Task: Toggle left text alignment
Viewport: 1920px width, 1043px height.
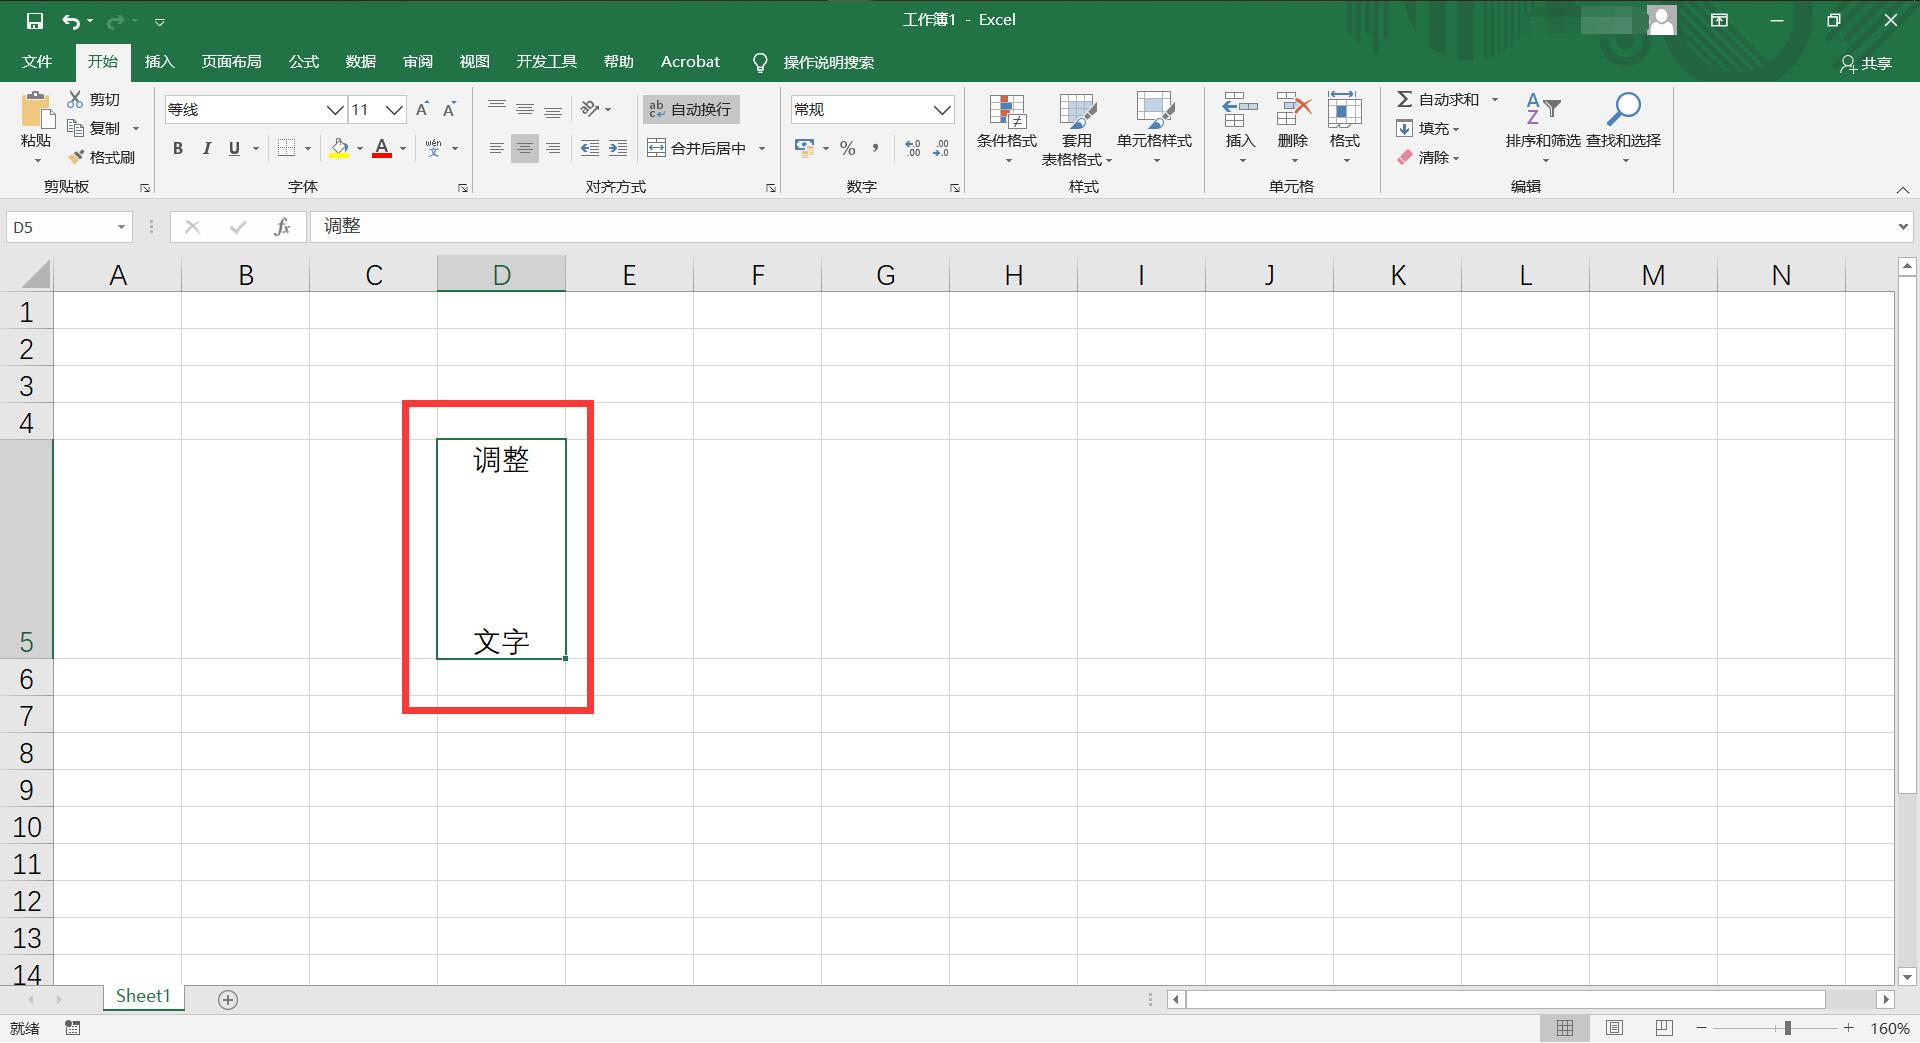Action: [496, 148]
